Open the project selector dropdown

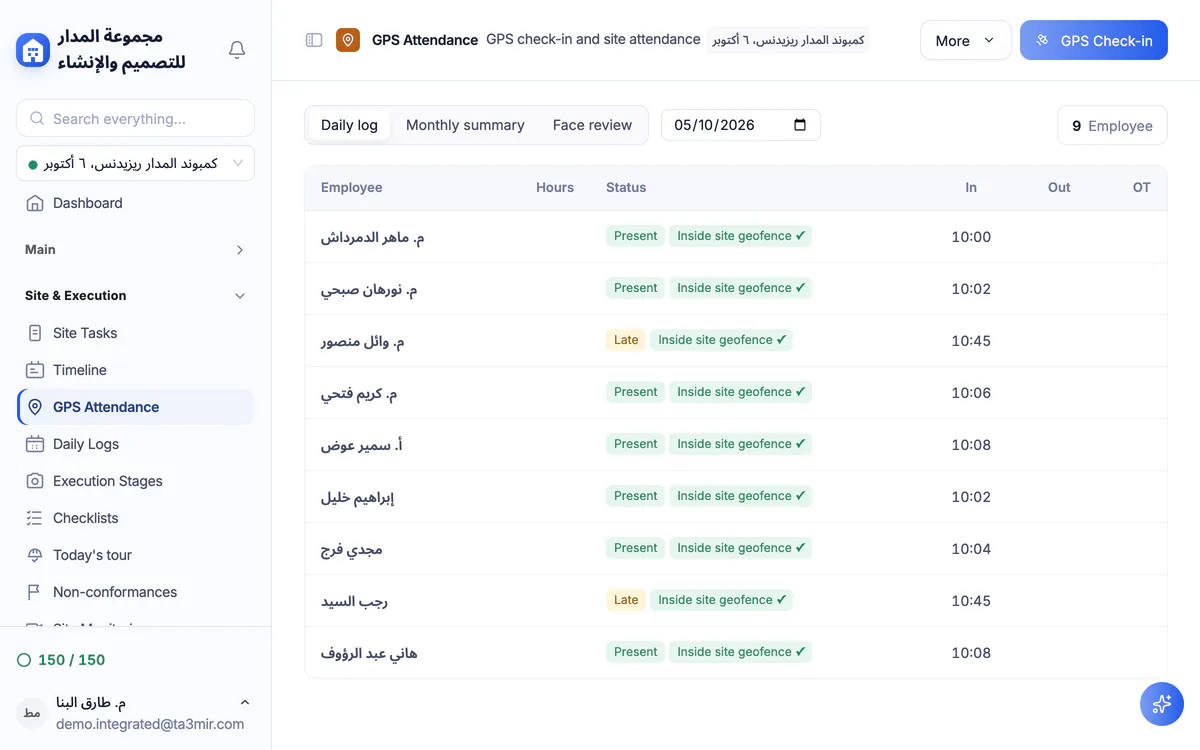[x=135, y=163]
